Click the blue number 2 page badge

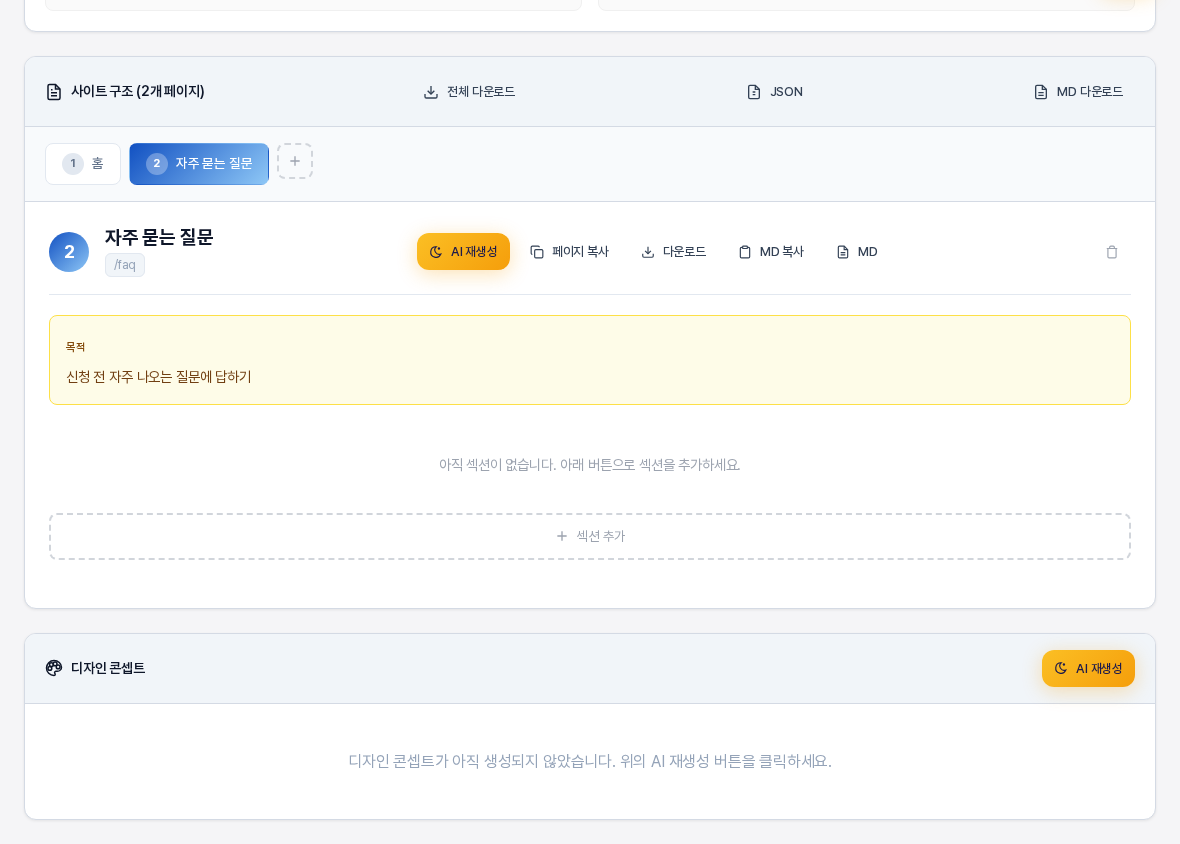[x=69, y=252]
